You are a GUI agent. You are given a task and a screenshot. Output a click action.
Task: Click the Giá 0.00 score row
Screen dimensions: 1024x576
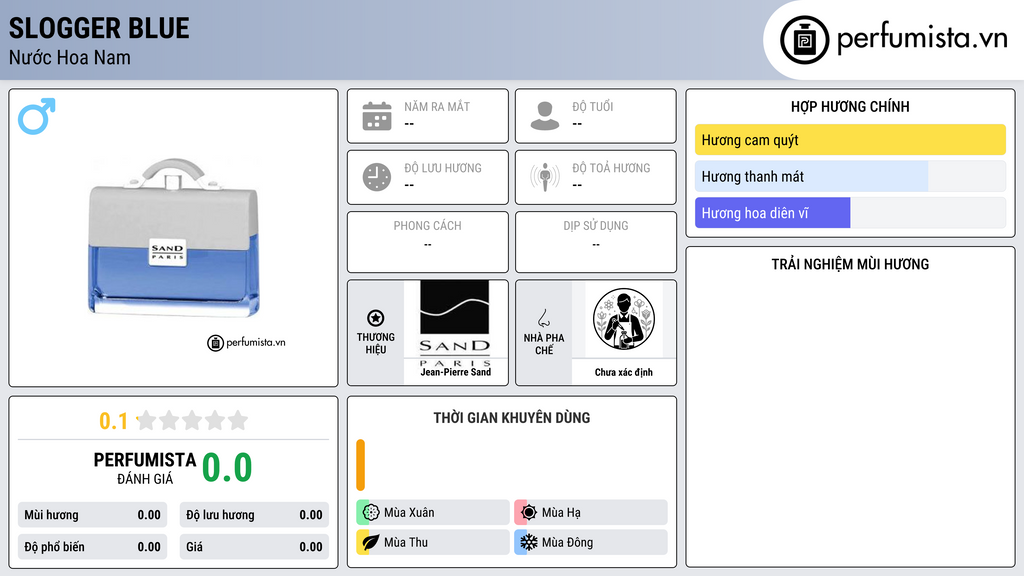click(x=254, y=547)
